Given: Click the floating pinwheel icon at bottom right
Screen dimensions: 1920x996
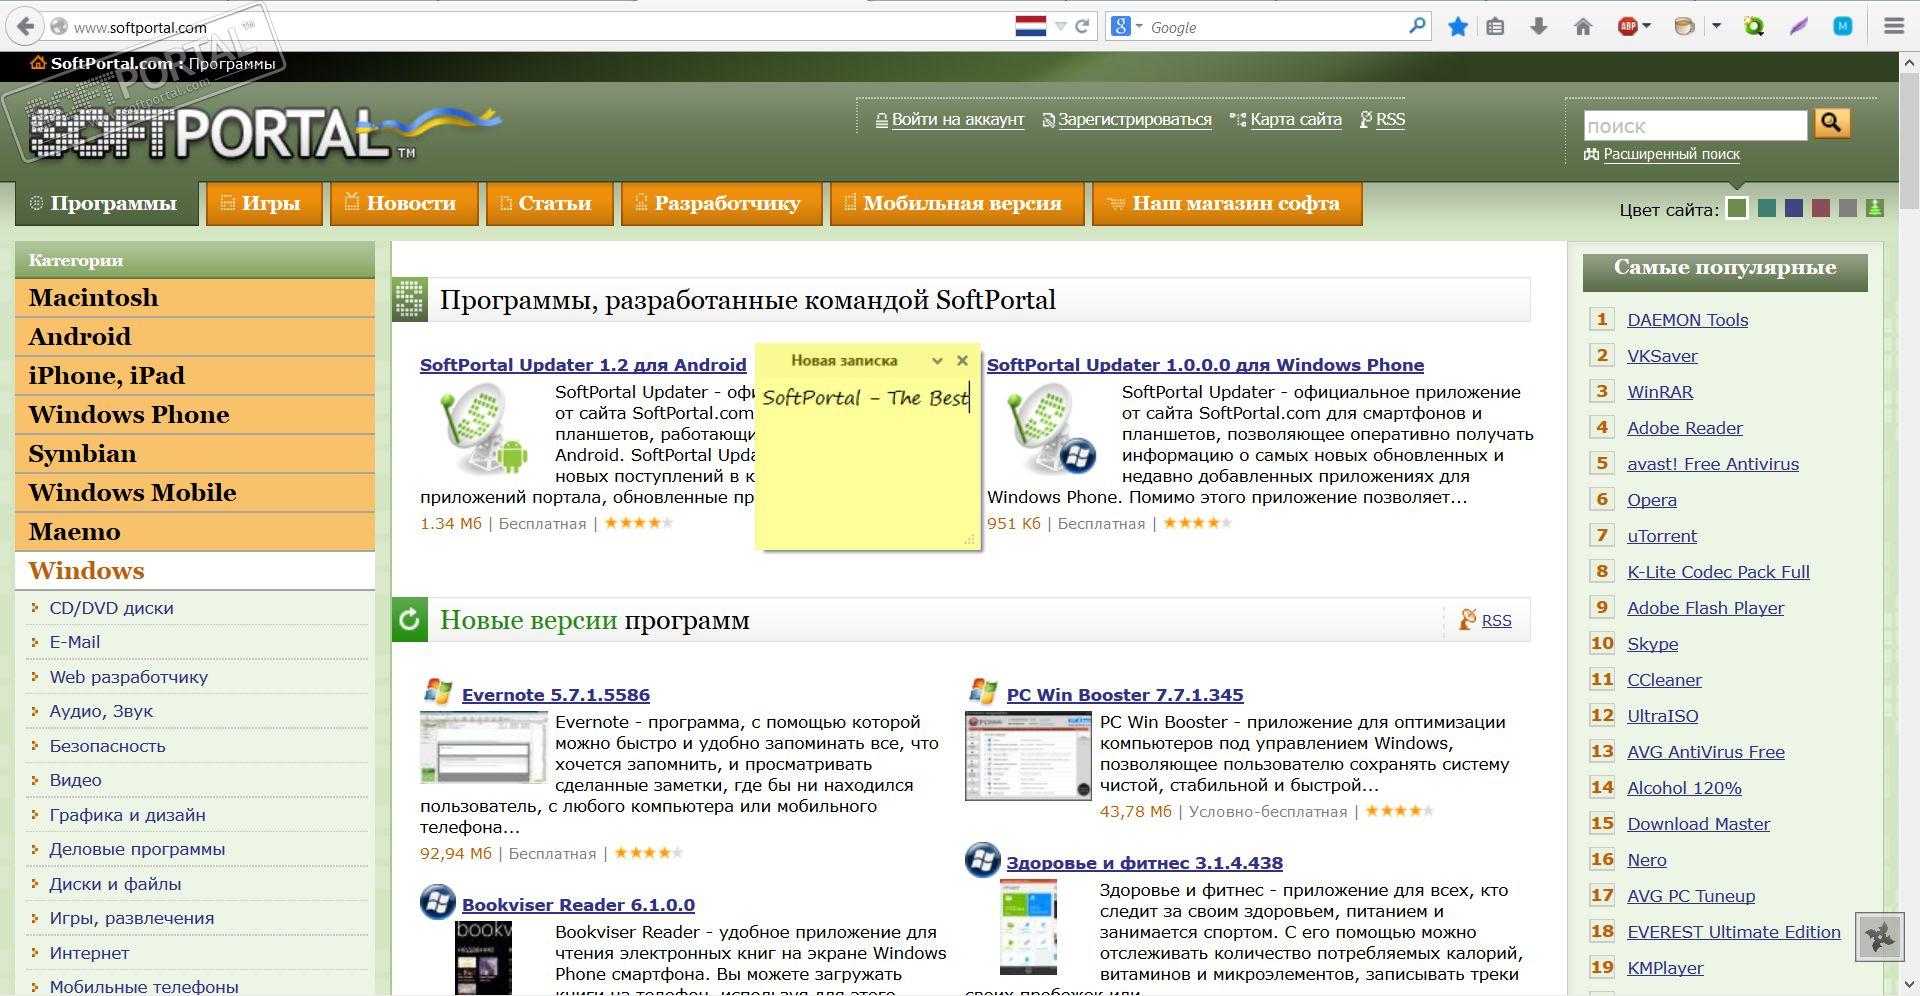Looking at the screenshot, I should tap(1880, 937).
